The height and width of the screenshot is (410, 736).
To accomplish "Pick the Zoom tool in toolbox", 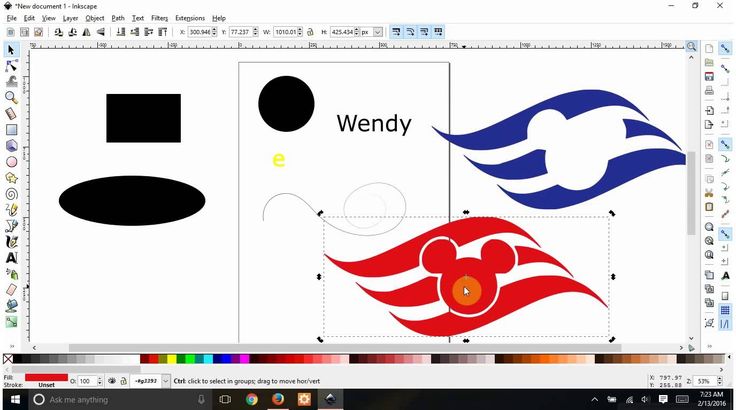I will [11, 97].
